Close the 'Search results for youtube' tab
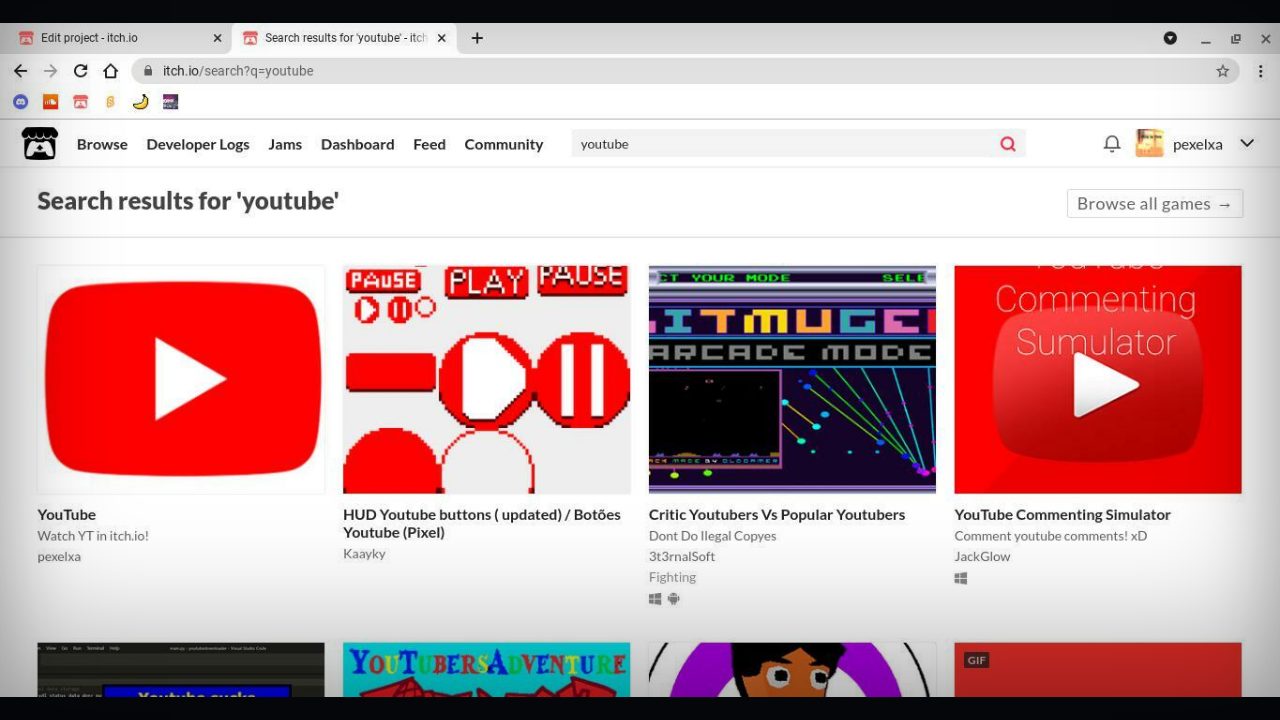Viewport: 1280px width, 720px height. (x=441, y=38)
